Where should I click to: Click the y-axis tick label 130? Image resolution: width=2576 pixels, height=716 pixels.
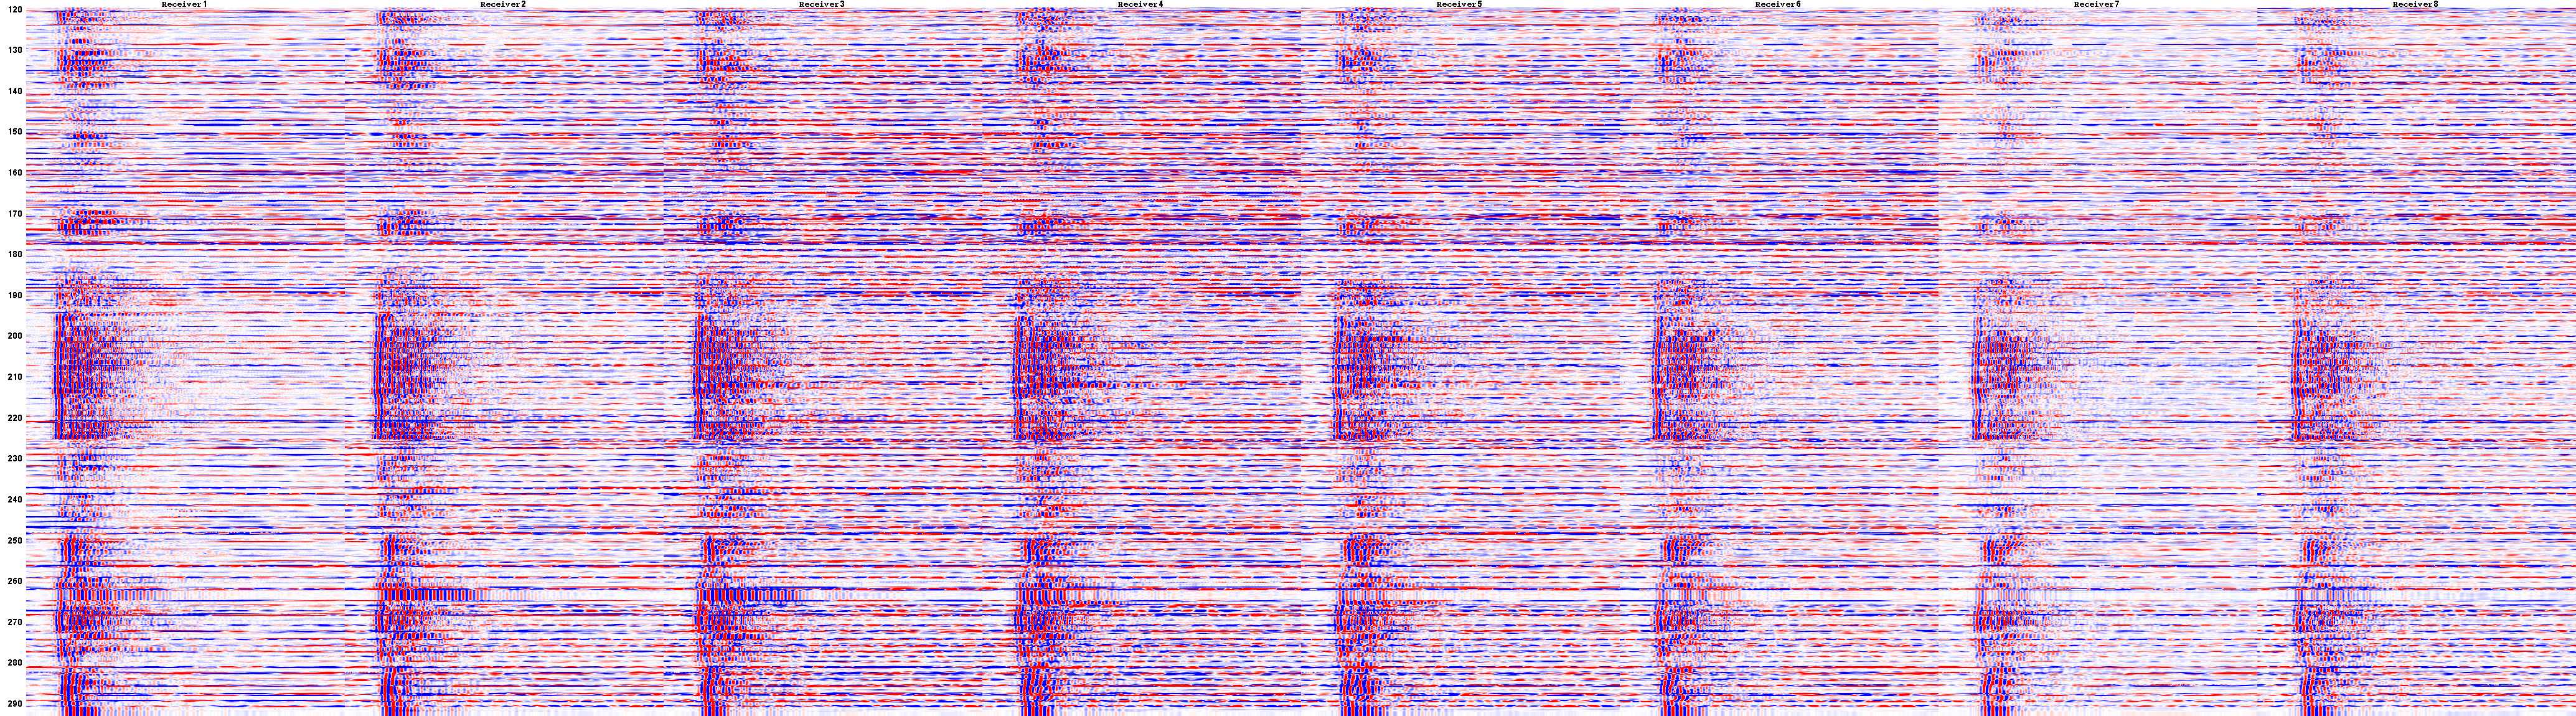pyautogui.click(x=14, y=50)
